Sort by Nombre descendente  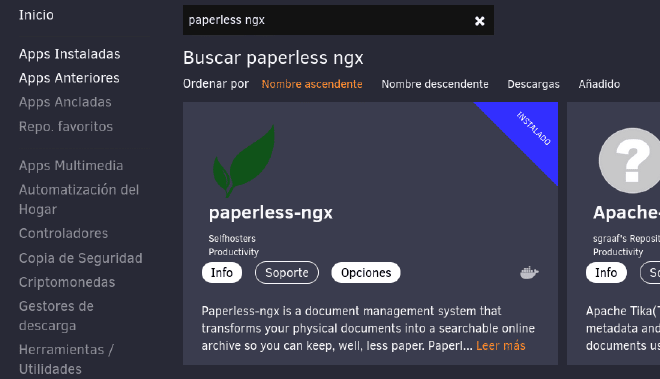tap(435, 84)
